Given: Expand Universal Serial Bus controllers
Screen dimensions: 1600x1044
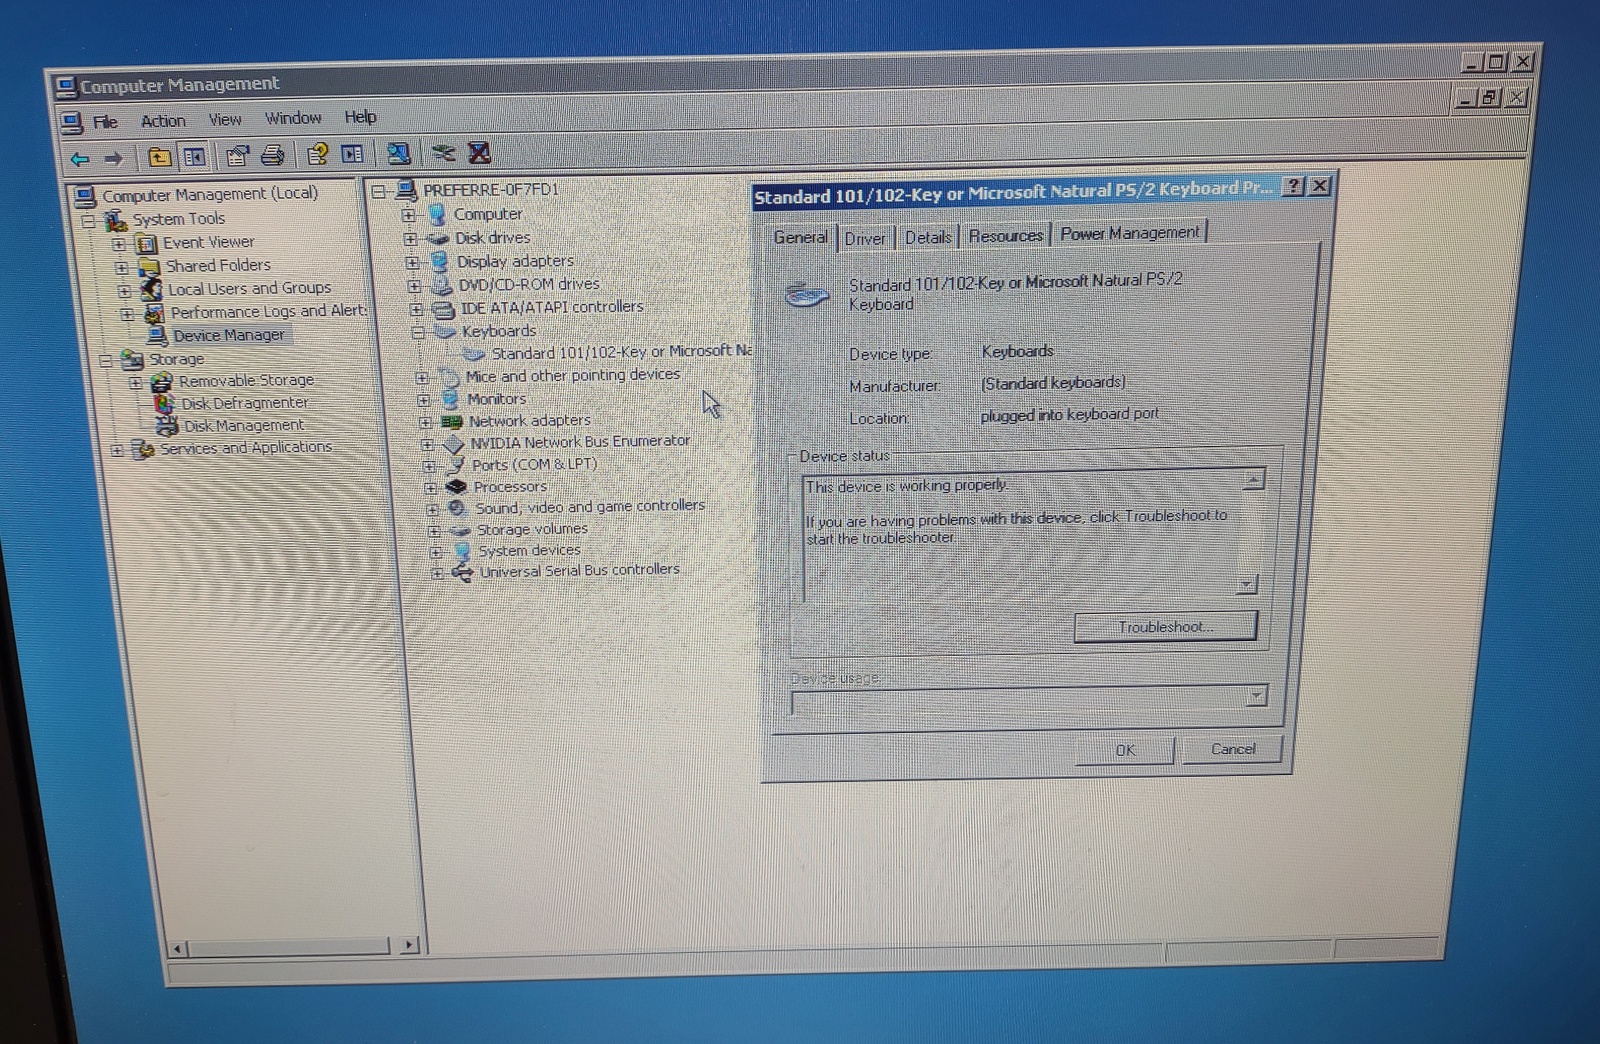Looking at the screenshot, I should [437, 573].
